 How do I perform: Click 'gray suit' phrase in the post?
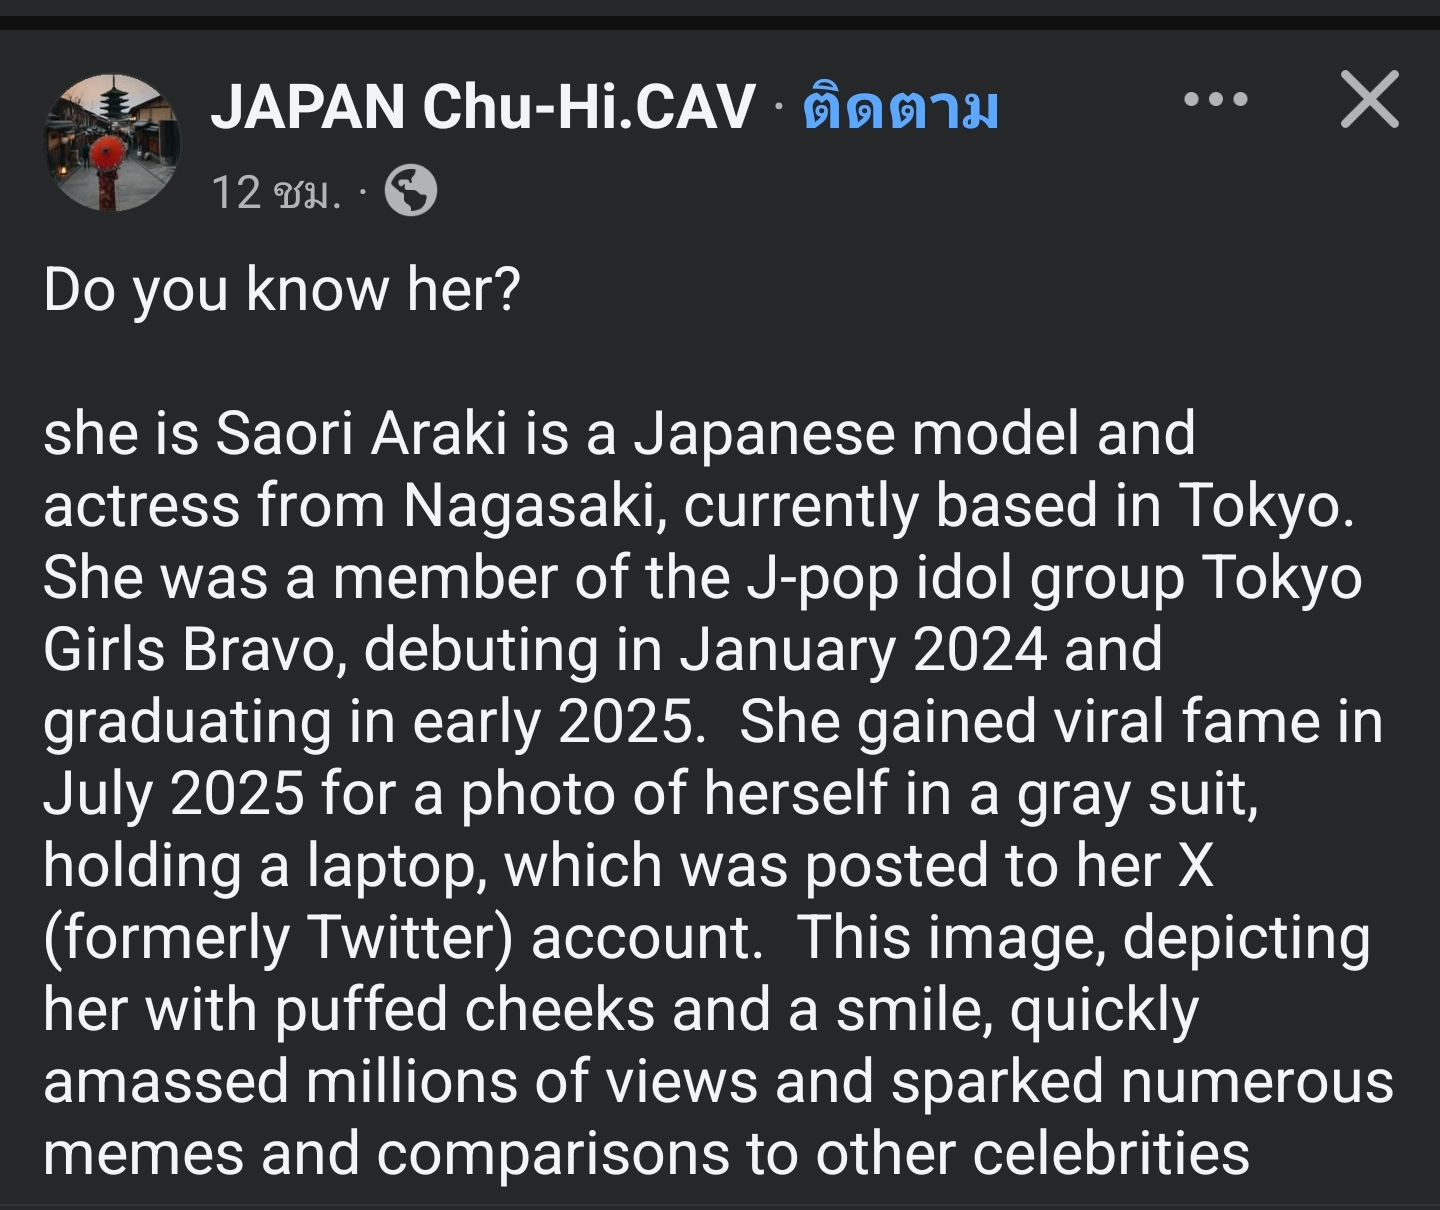pyautogui.click(x=1137, y=795)
